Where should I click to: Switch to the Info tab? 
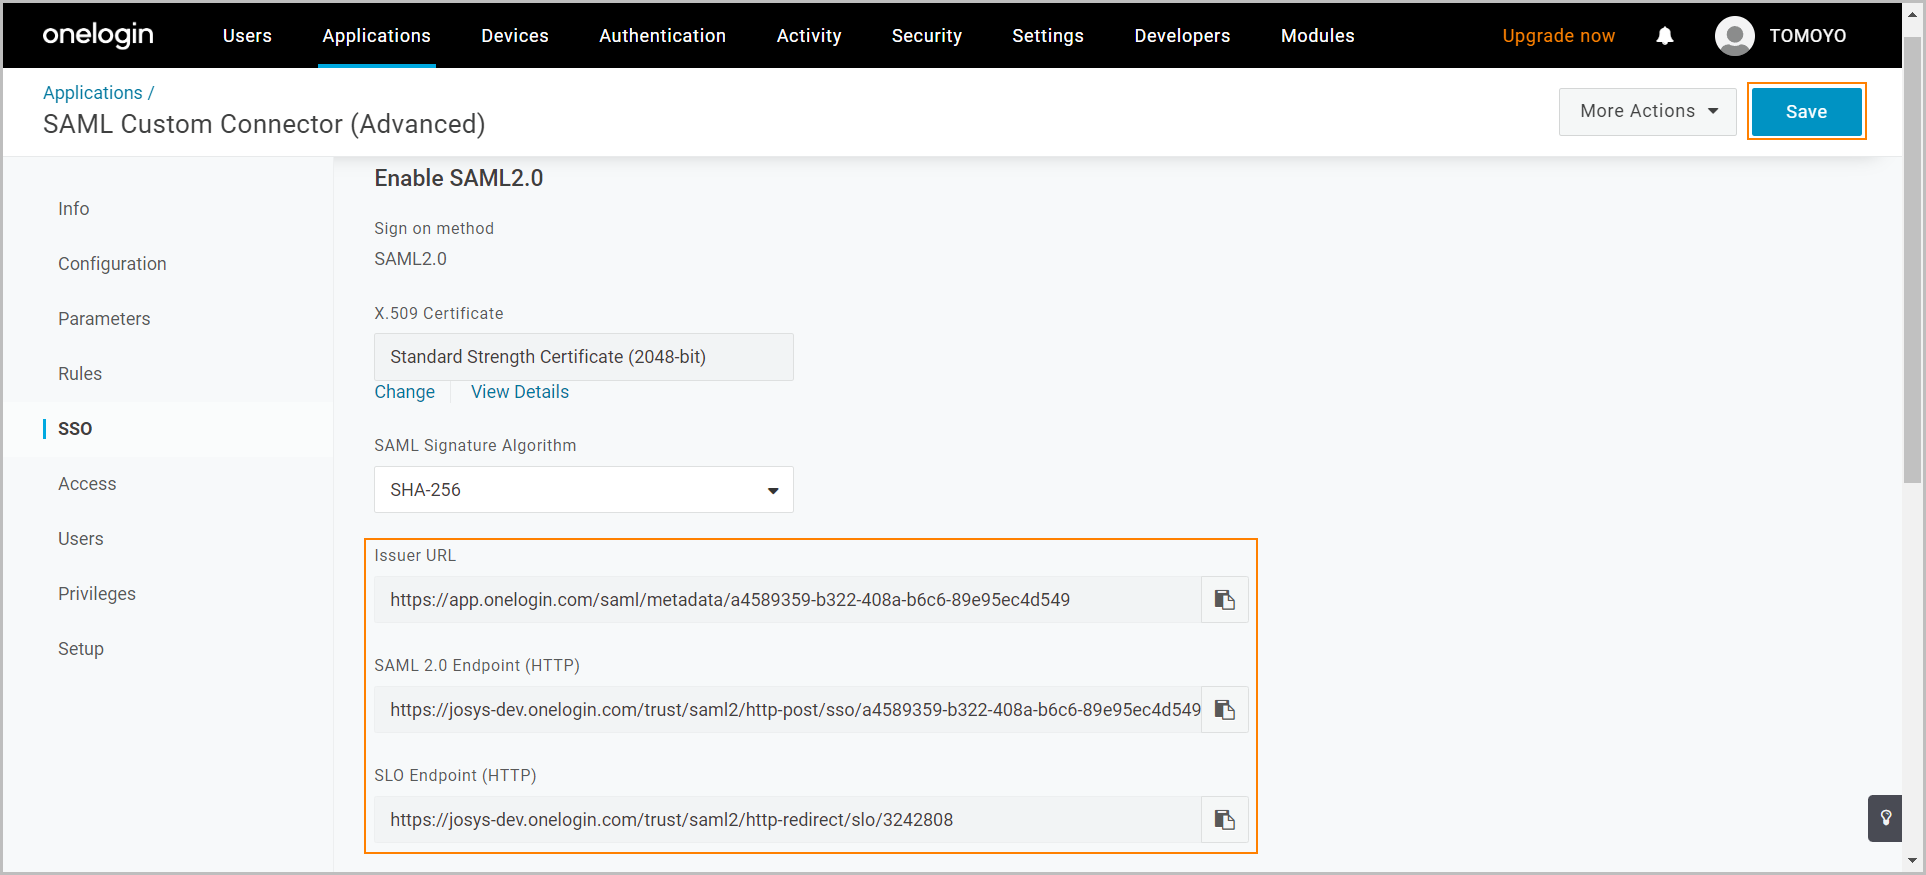click(x=74, y=209)
